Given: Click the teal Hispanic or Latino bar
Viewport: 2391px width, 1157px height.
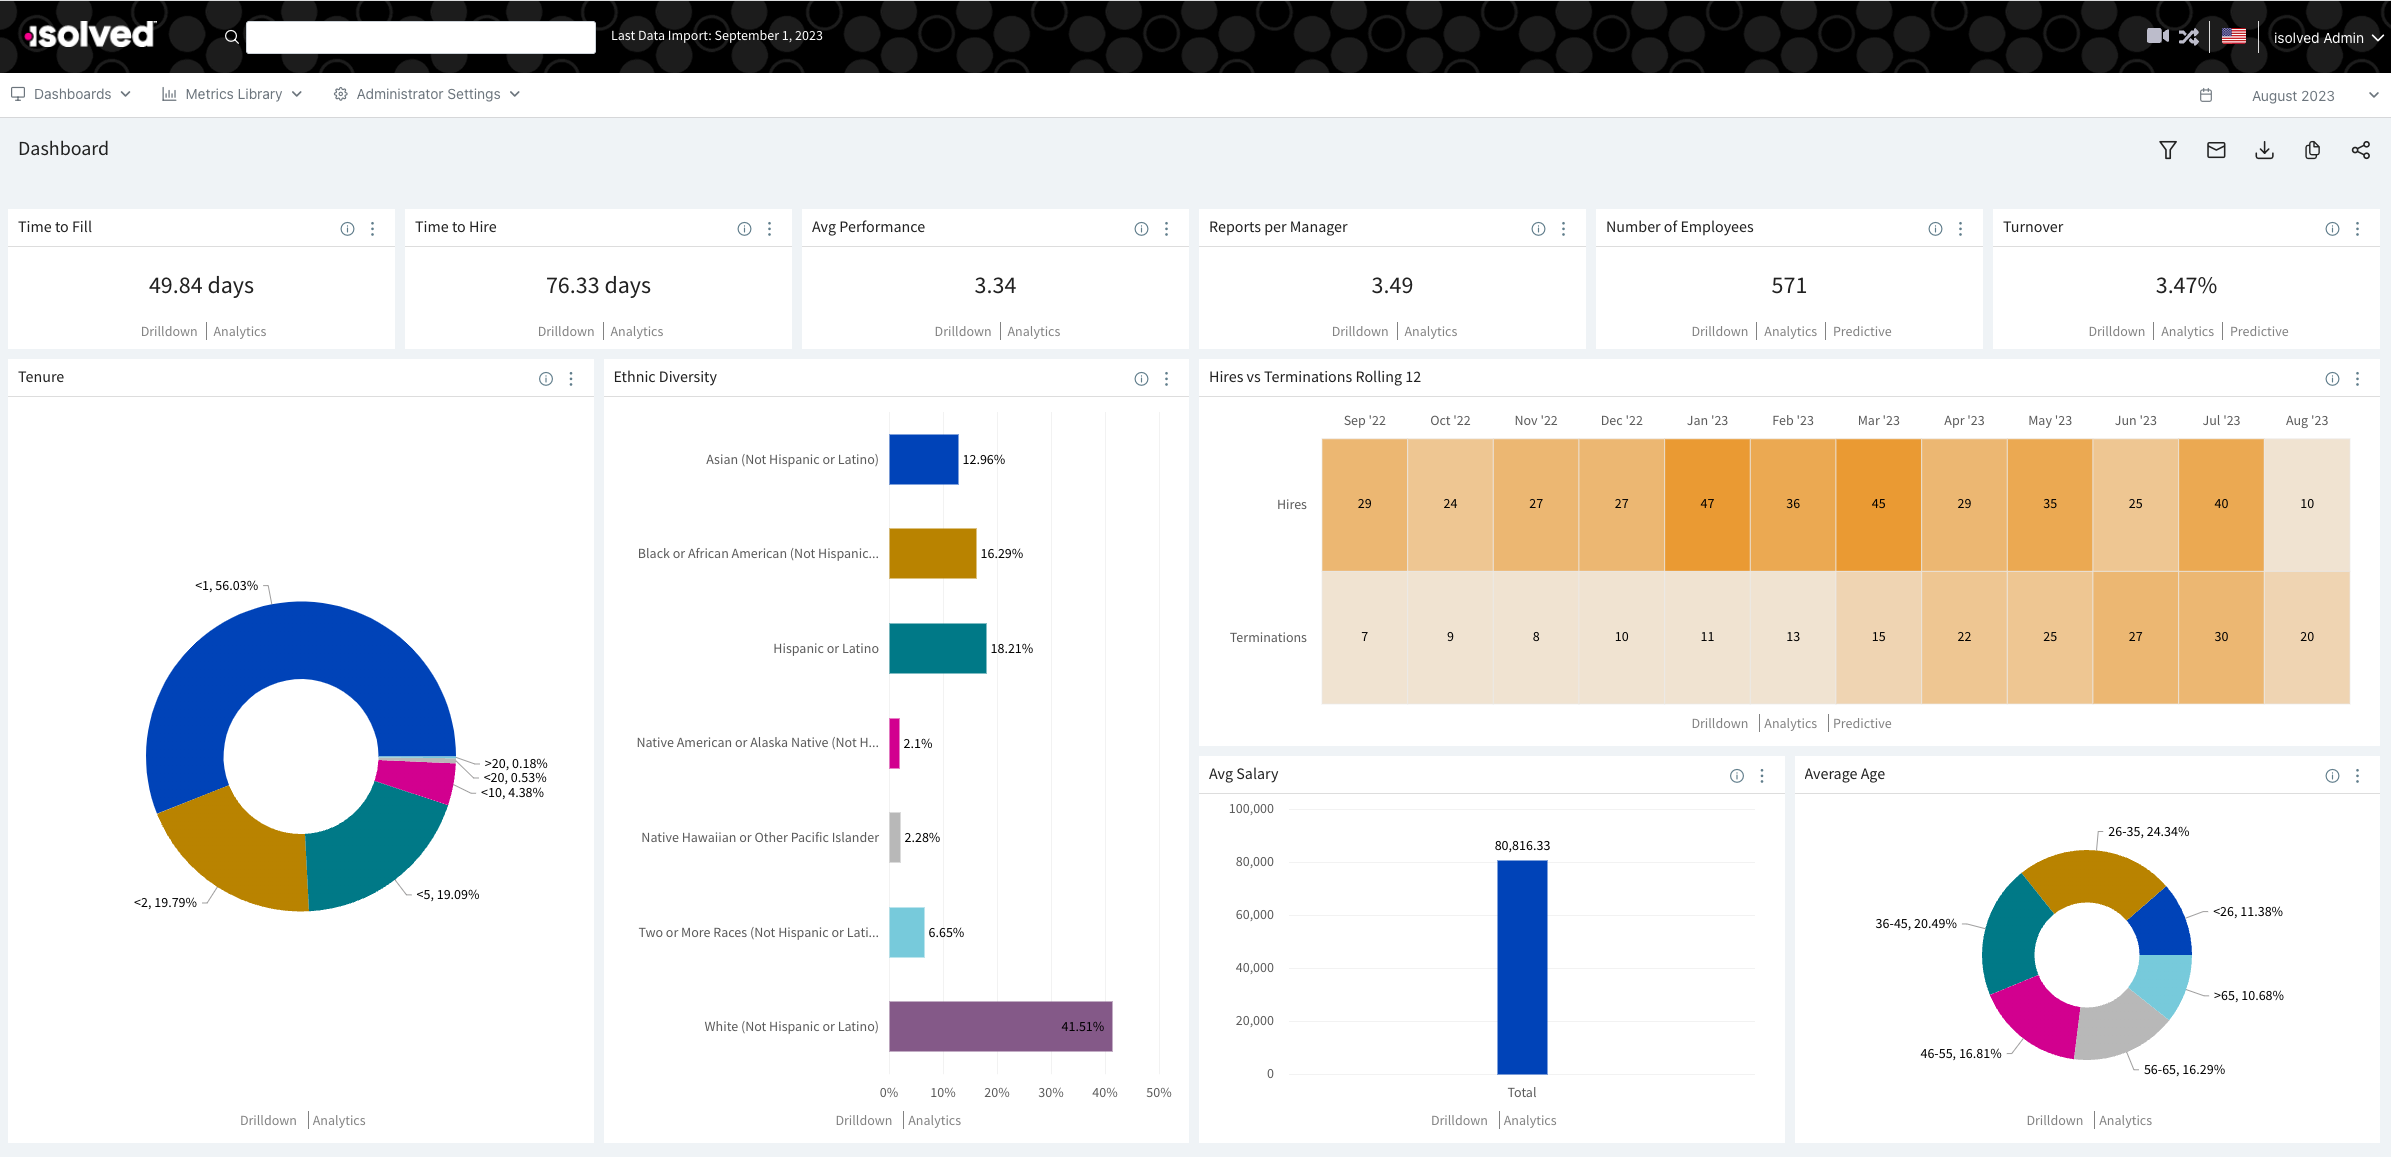Looking at the screenshot, I should point(938,648).
